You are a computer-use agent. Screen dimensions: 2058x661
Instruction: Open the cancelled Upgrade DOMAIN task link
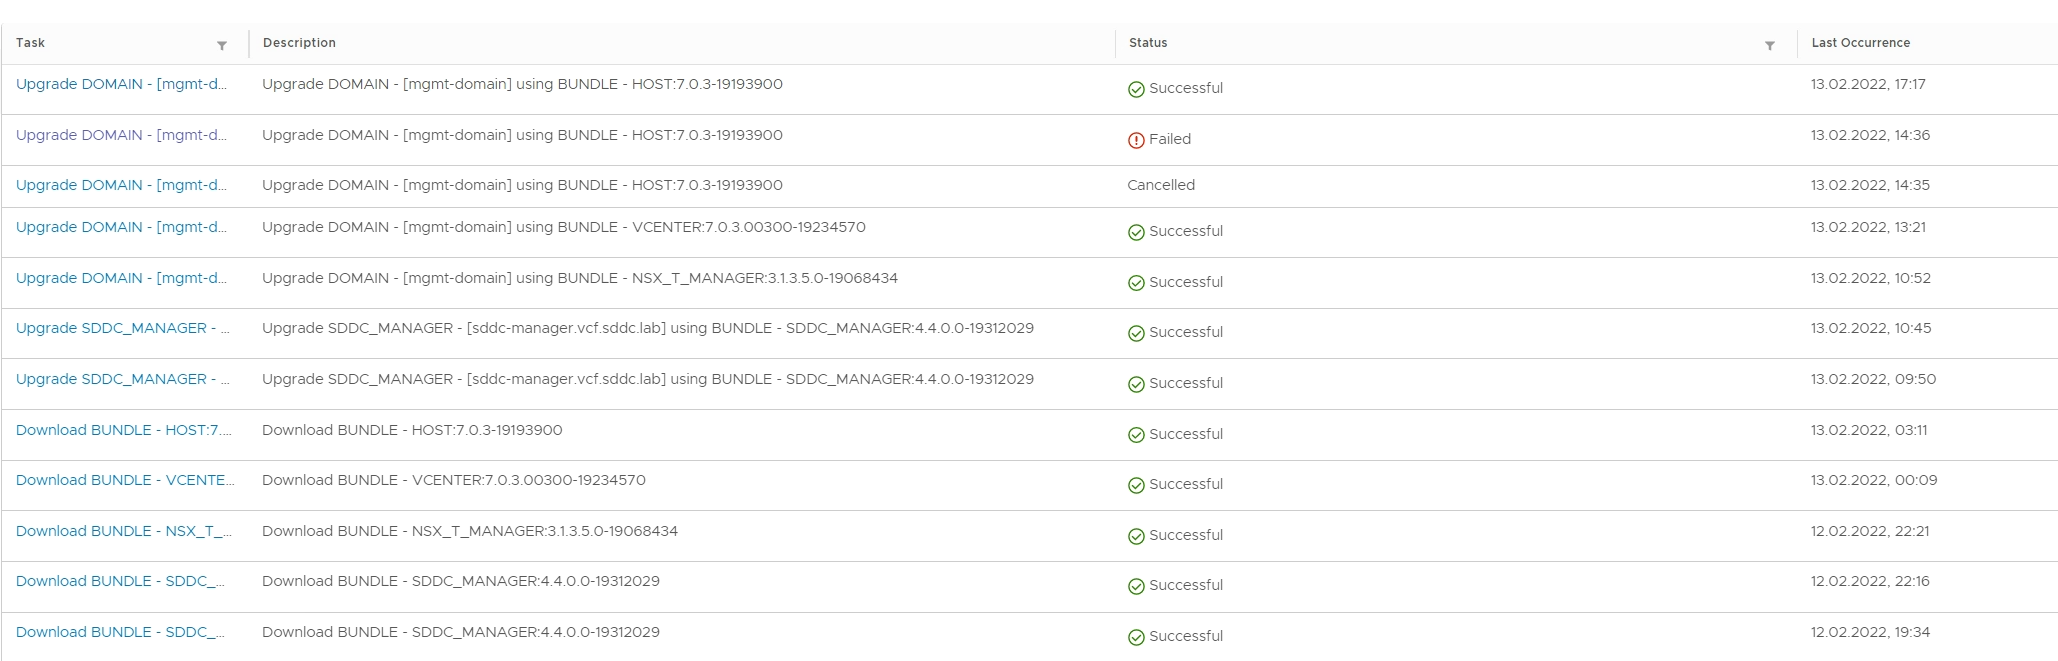tap(121, 185)
